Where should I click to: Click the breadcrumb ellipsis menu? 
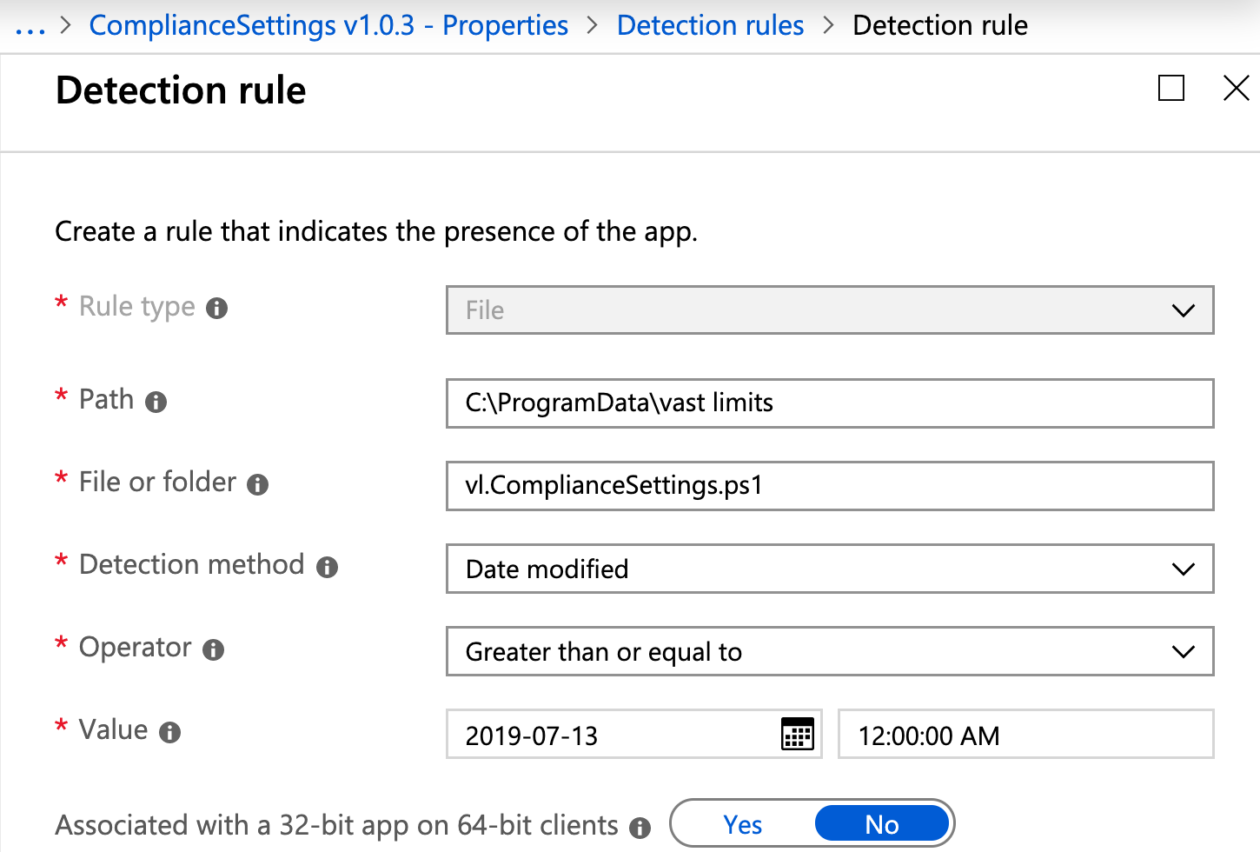tap(29, 25)
